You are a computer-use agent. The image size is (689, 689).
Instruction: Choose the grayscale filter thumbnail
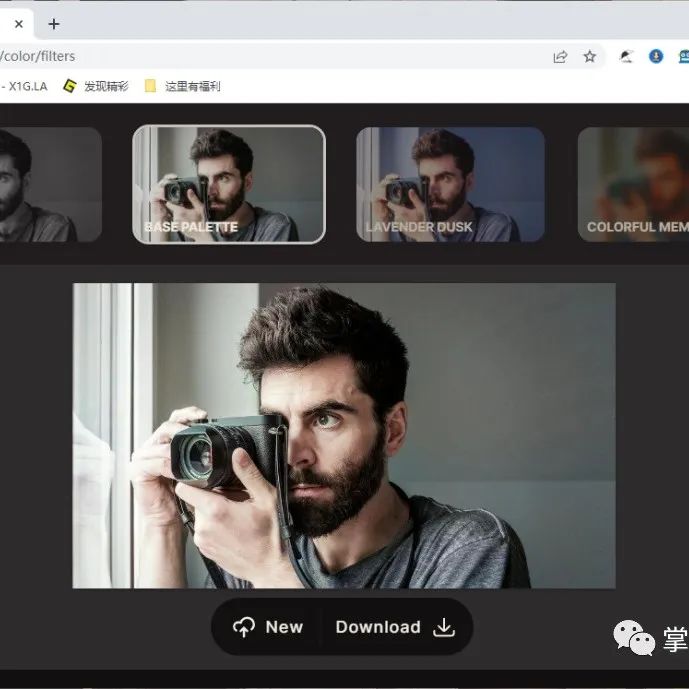point(51,184)
